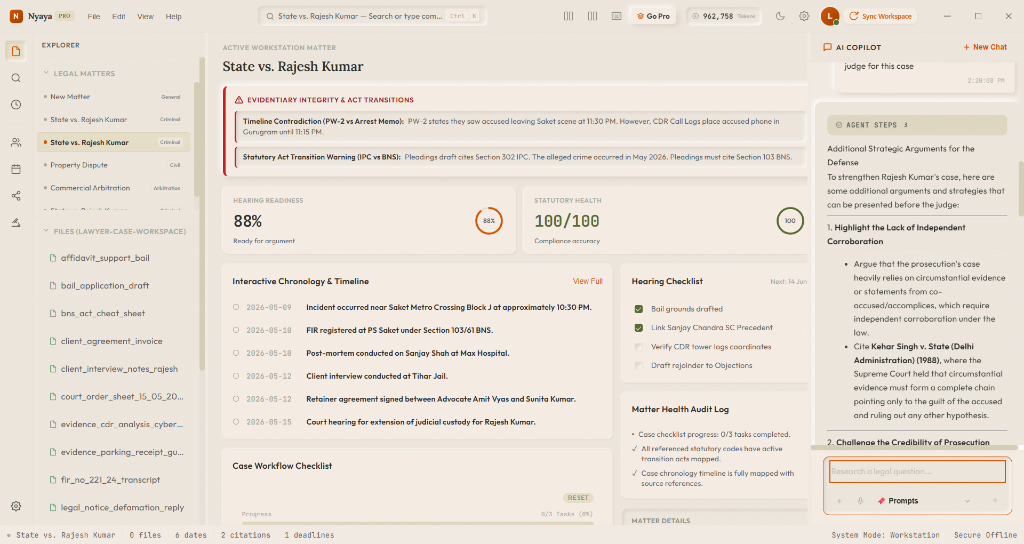Open the calendar icon in left sidebar
The width and height of the screenshot is (1024, 544).
[16, 169]
